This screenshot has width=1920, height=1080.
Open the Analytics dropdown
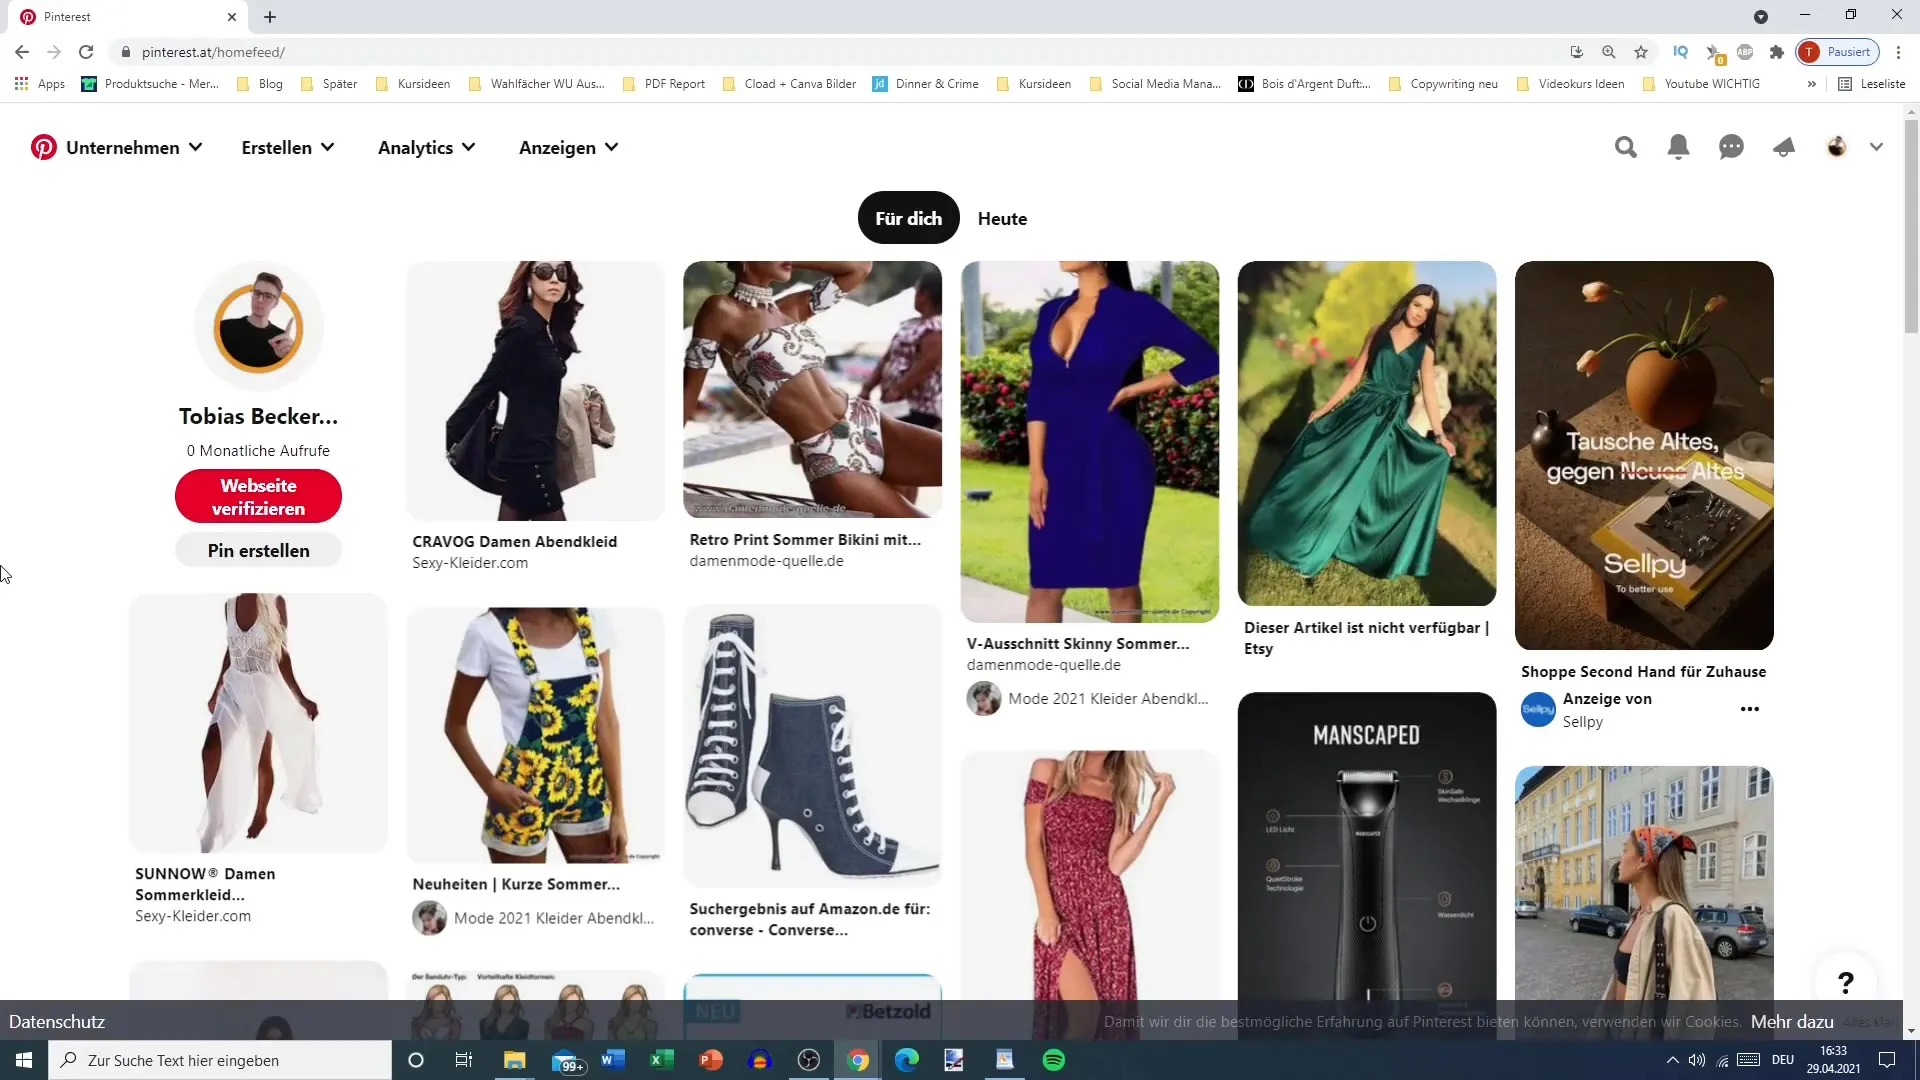427,147
